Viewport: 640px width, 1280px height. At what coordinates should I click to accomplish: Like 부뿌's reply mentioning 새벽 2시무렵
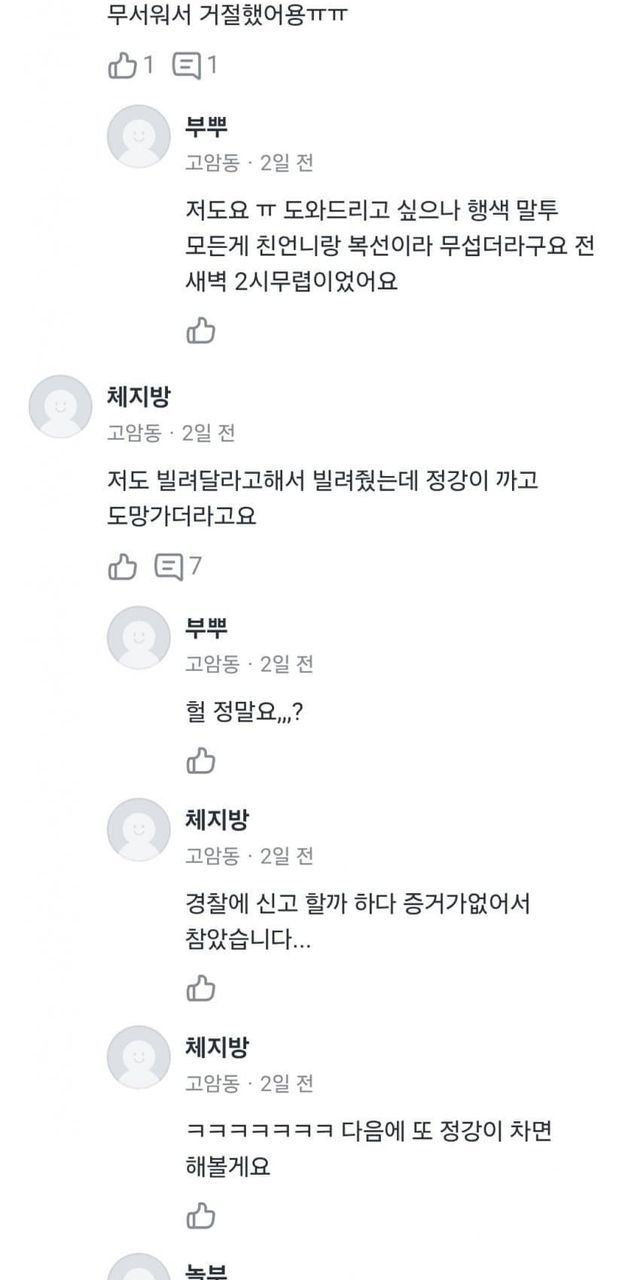coord(201,330)
